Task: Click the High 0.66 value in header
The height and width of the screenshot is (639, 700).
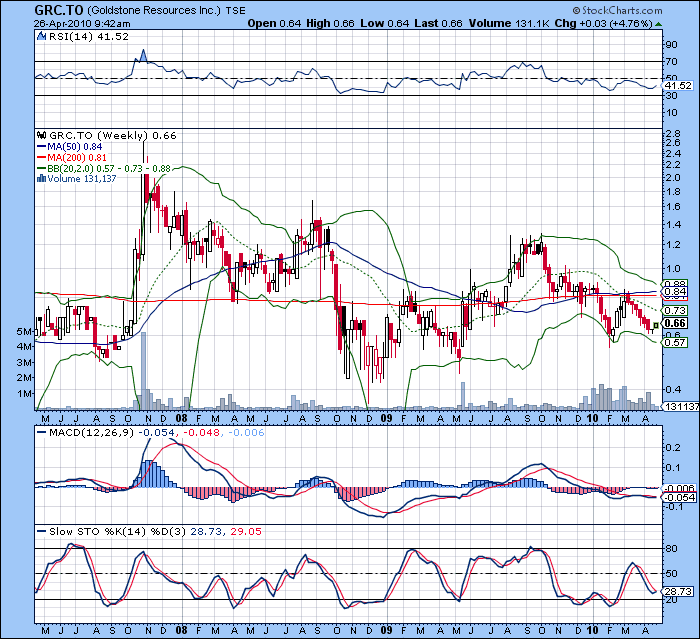Action: 330,23
